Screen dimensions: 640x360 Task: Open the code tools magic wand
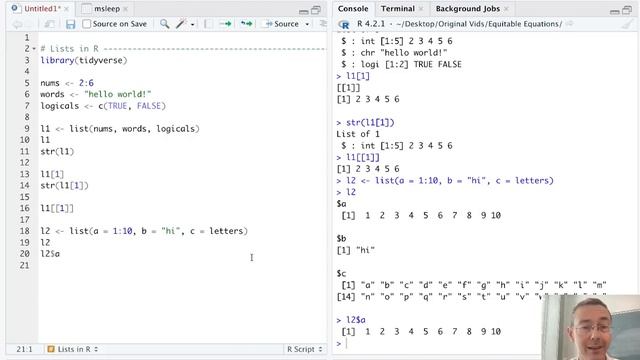point(181,24)
